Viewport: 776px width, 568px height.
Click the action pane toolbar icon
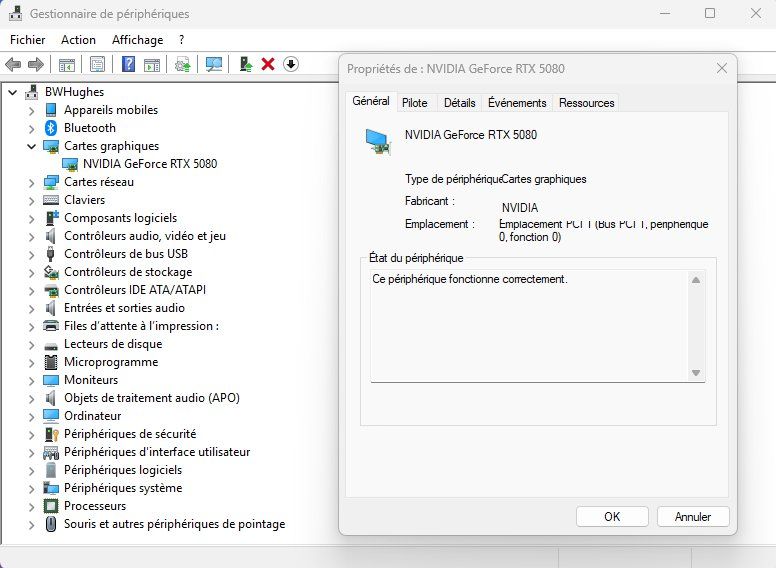[152, 64]
